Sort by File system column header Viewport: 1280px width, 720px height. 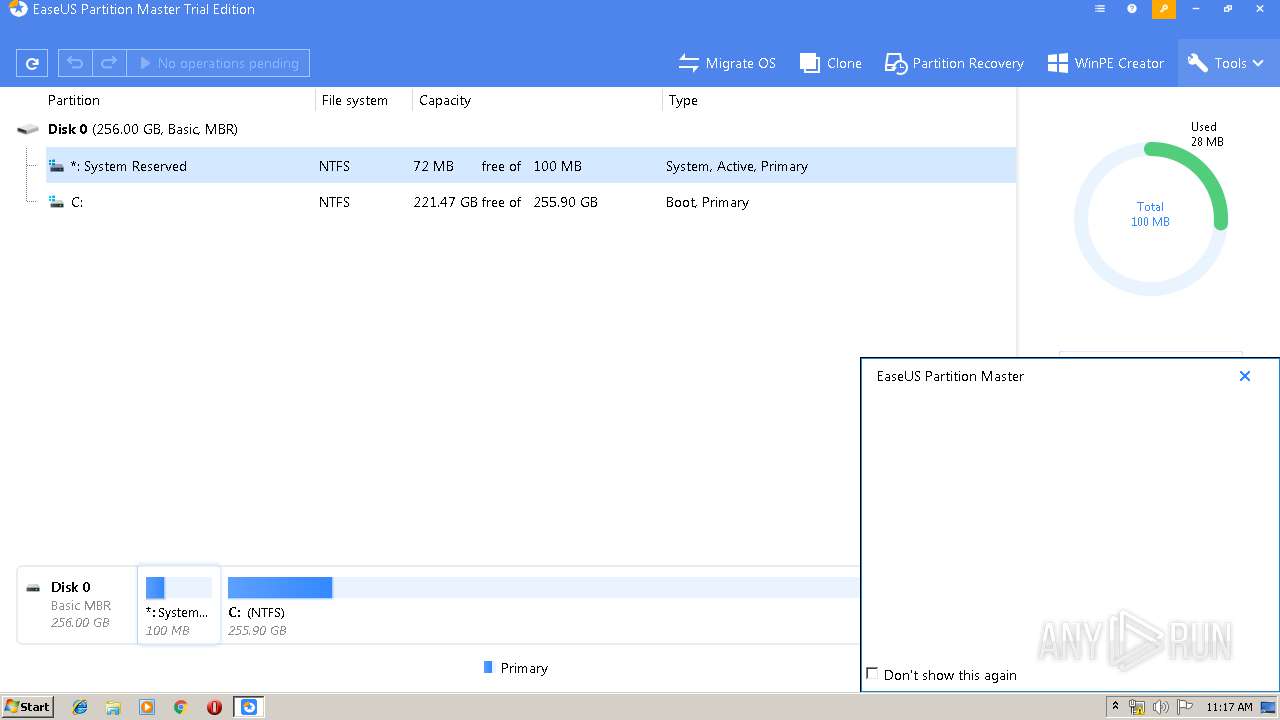coord(355,100)
